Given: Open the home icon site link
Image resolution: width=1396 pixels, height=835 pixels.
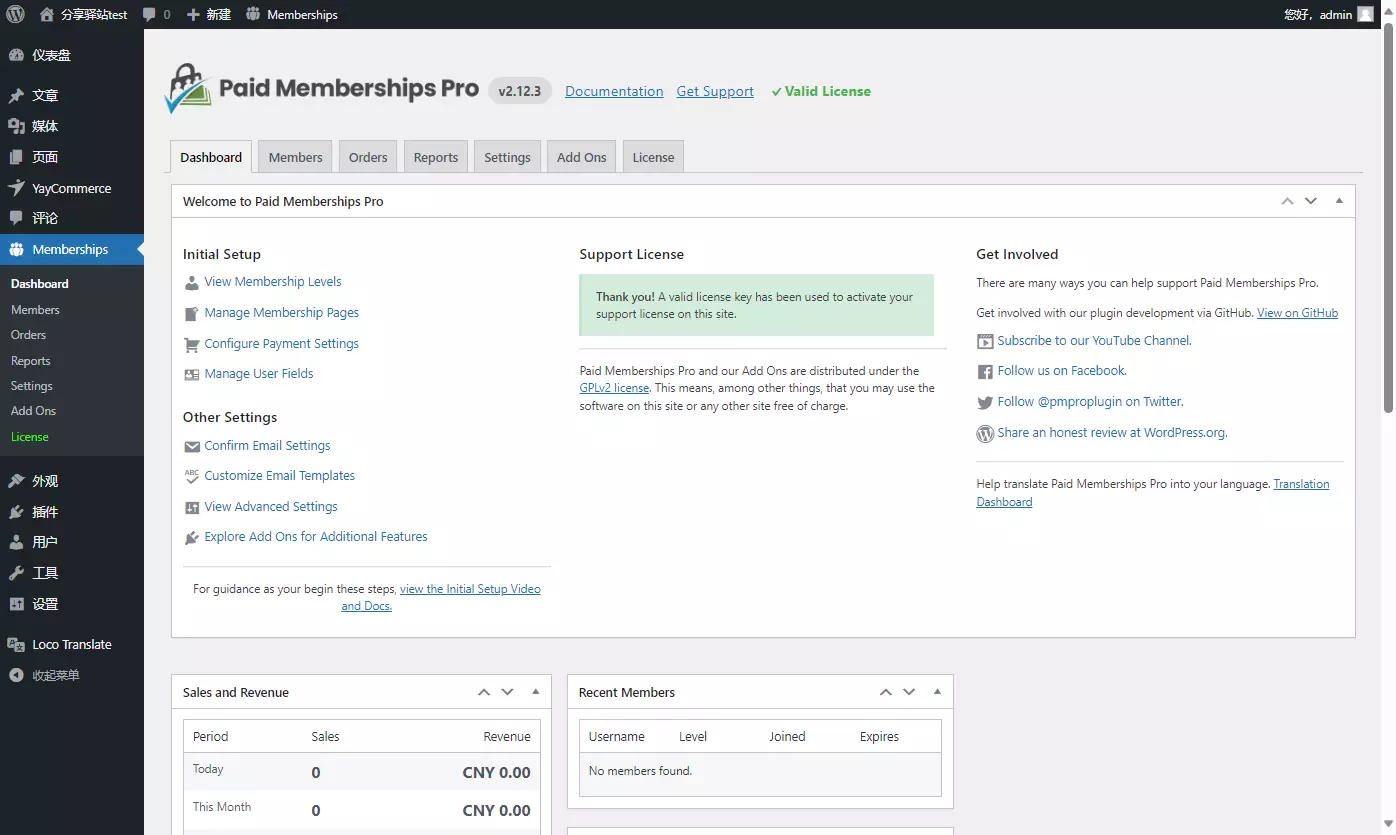Looking at the screenshot, I should (47, 14).
